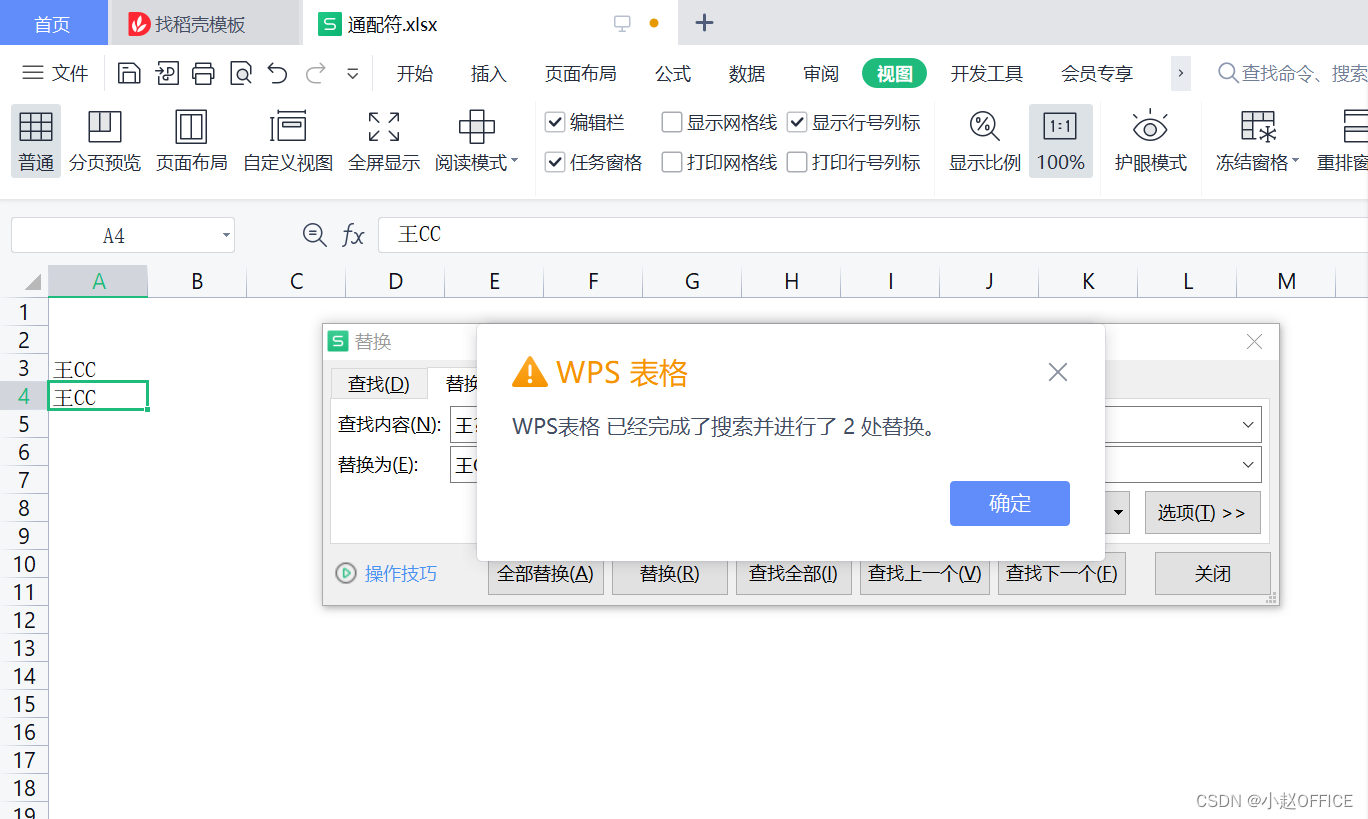
Task: Open the 审阅 ribbon tab
Action: [x=821, y=73]
